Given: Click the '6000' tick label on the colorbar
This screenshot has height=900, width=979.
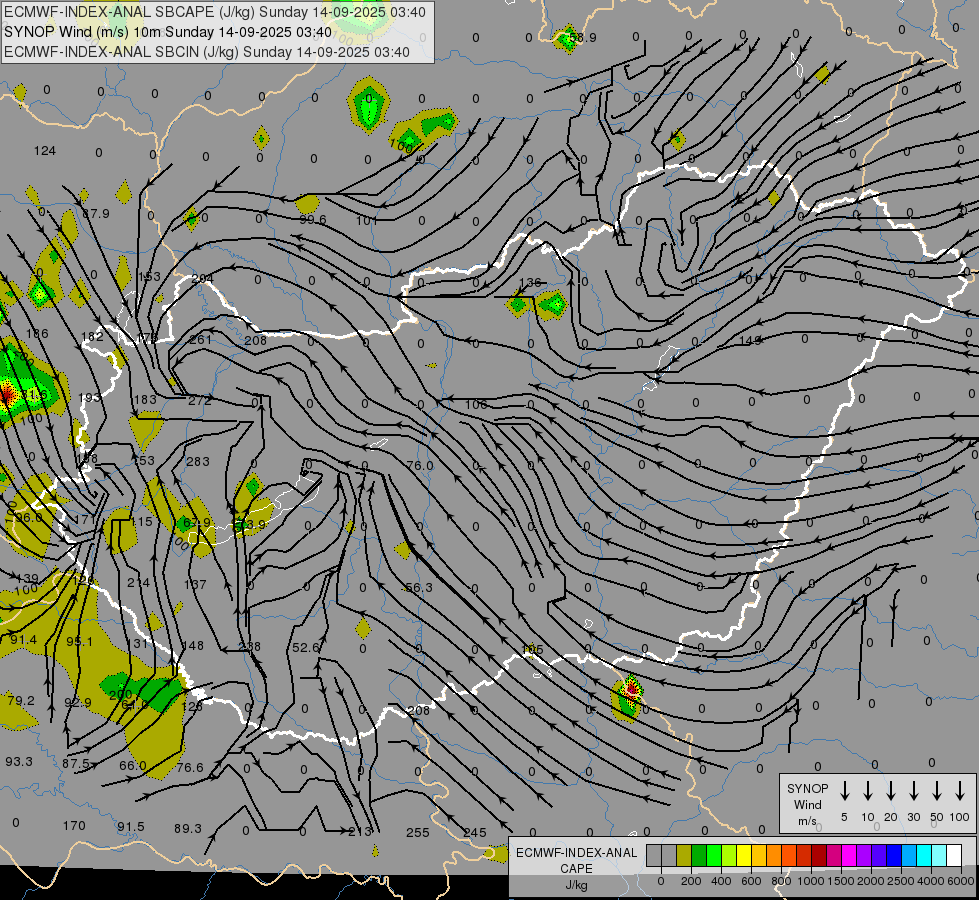Looking at the screenshot, I should point(962,881).
